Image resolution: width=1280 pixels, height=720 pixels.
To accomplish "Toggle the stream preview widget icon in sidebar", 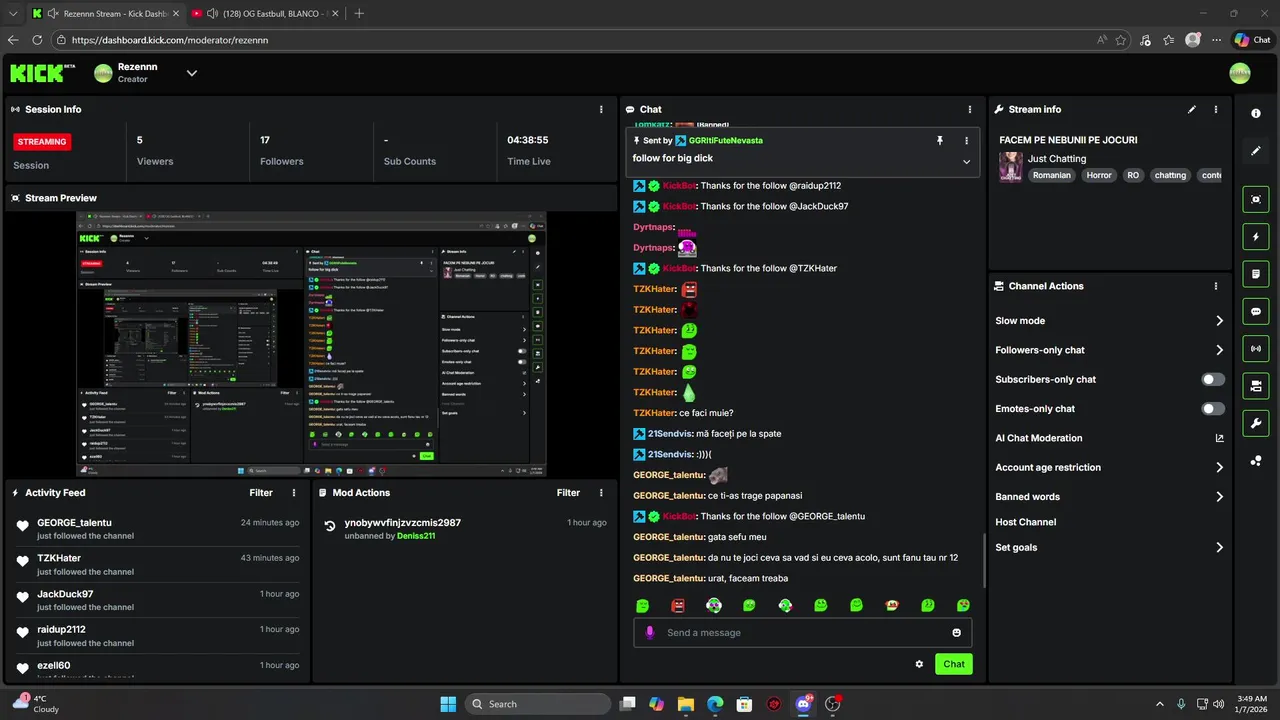I will coord(1256,199).
